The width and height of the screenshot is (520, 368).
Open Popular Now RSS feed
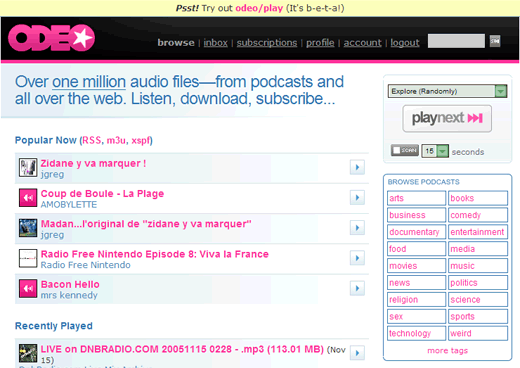coord(92,140)
